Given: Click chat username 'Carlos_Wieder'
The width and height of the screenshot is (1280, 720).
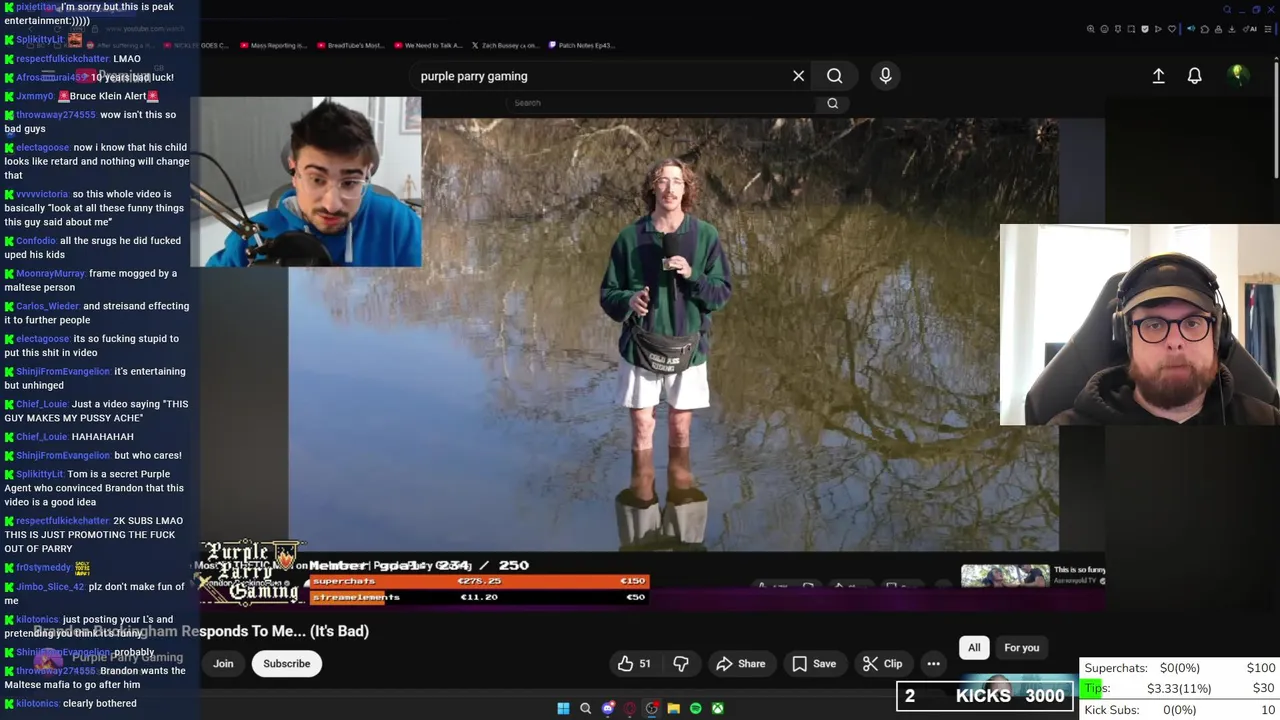Looking at the screenshot, I should (x=47, y=306).
